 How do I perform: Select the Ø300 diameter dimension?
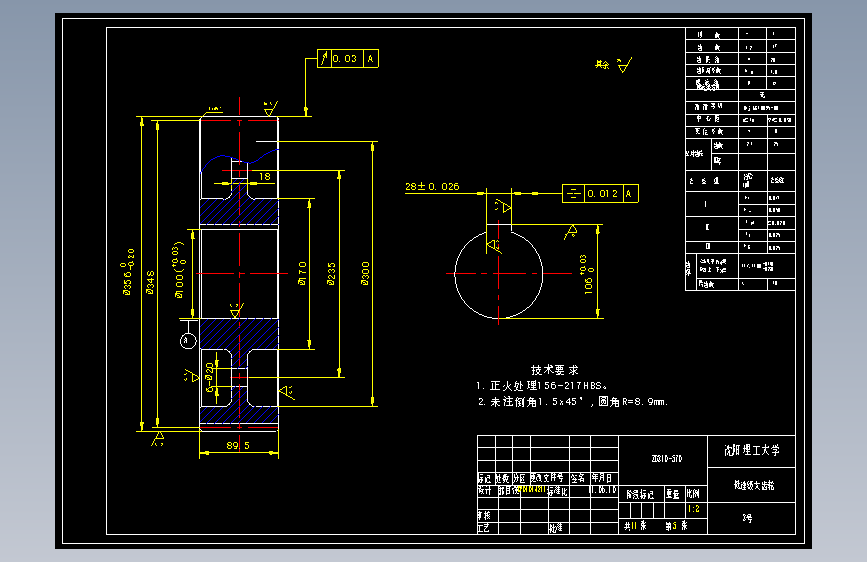pos(365,274)
